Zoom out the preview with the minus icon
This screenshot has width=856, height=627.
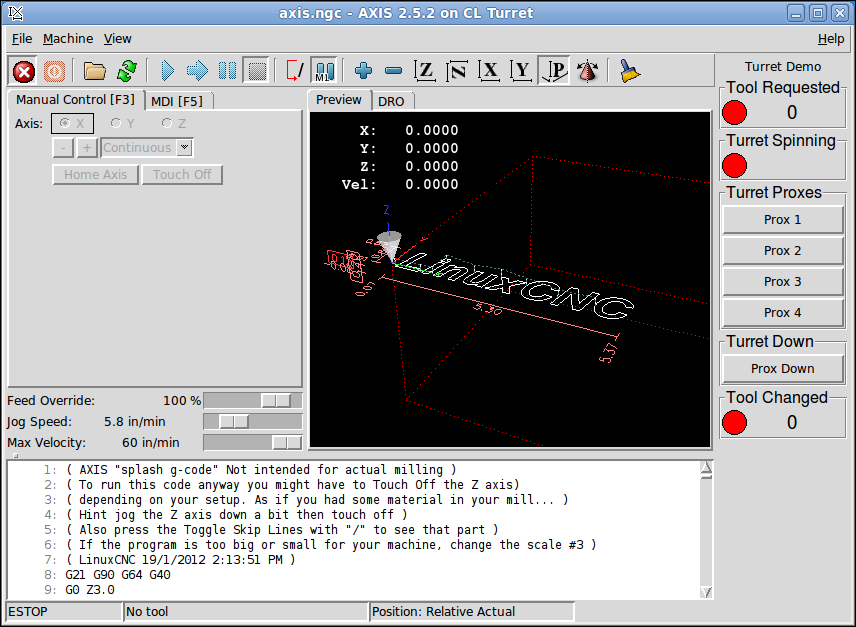click(393, 71)
